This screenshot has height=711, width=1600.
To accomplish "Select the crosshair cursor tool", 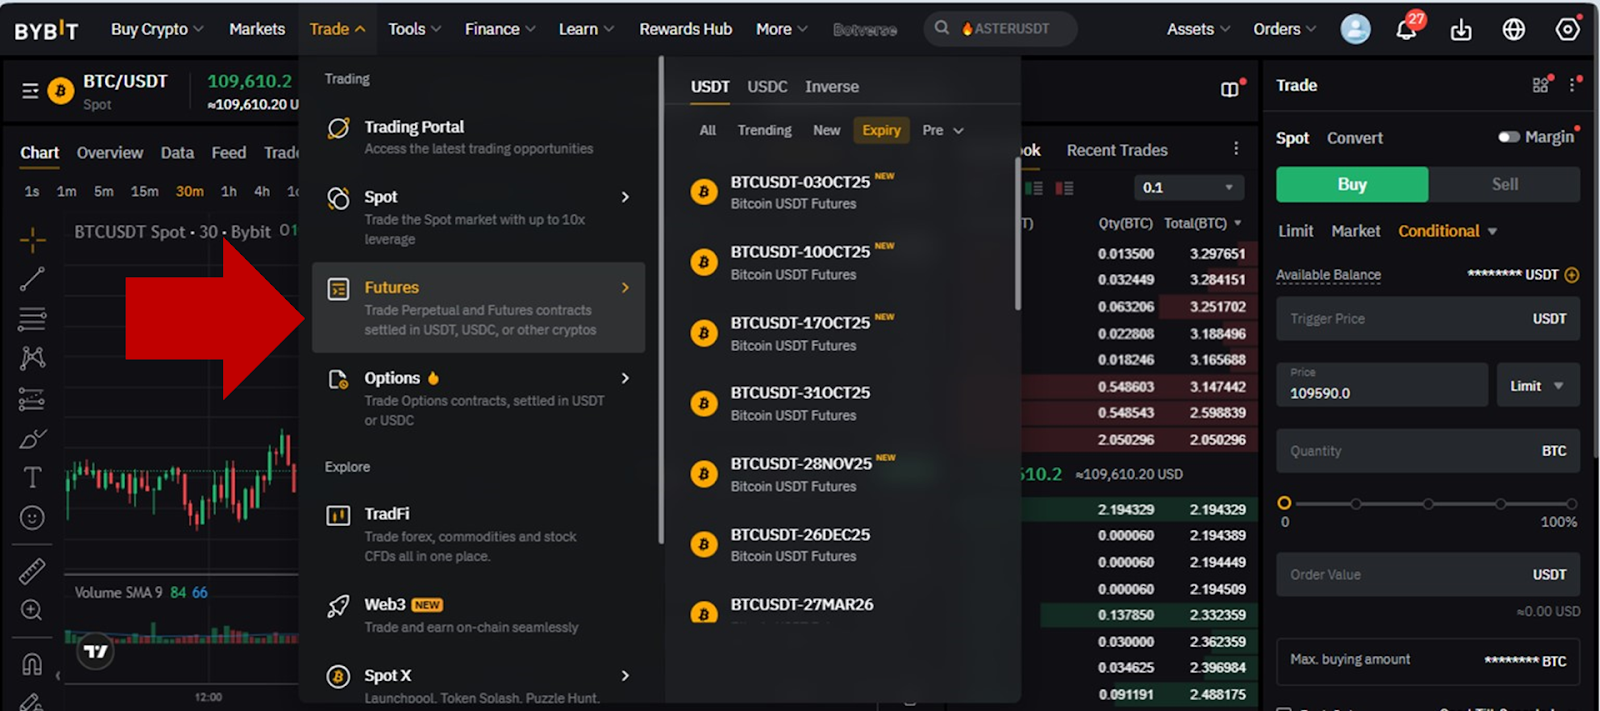I will point(32,239).
